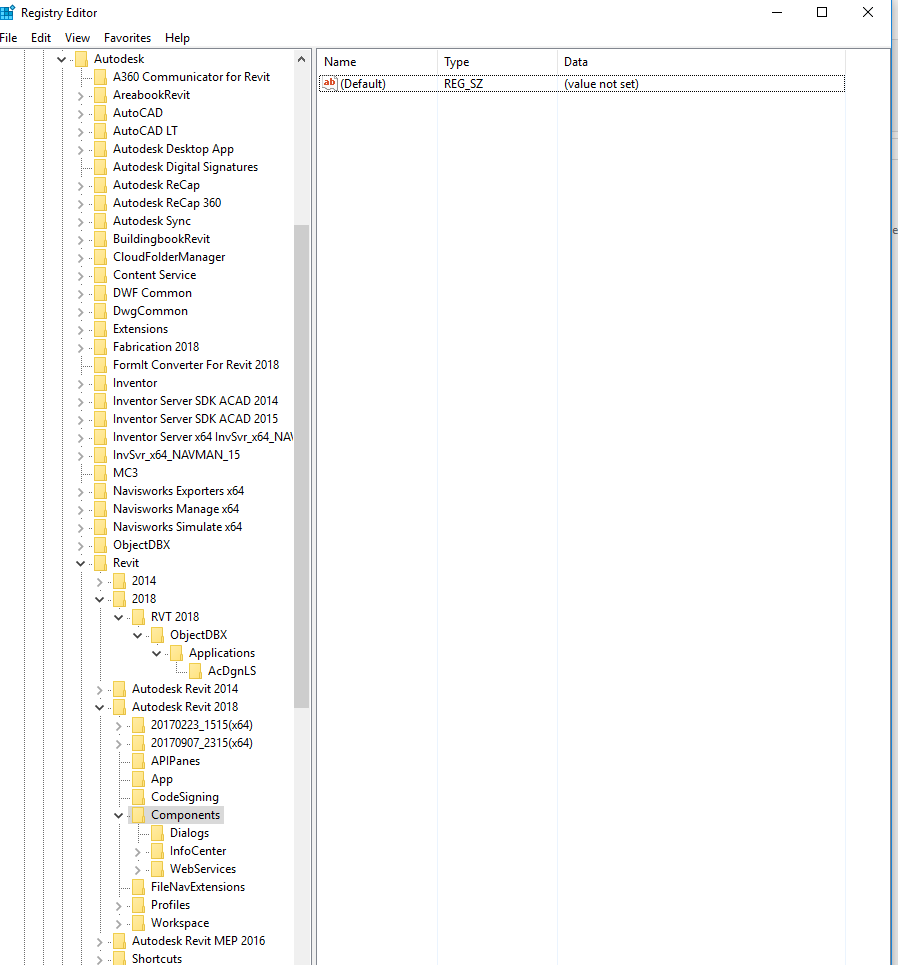The image size is (898, 965).
Task: Open the Edit menu
Action: click(x=41, y=38)
